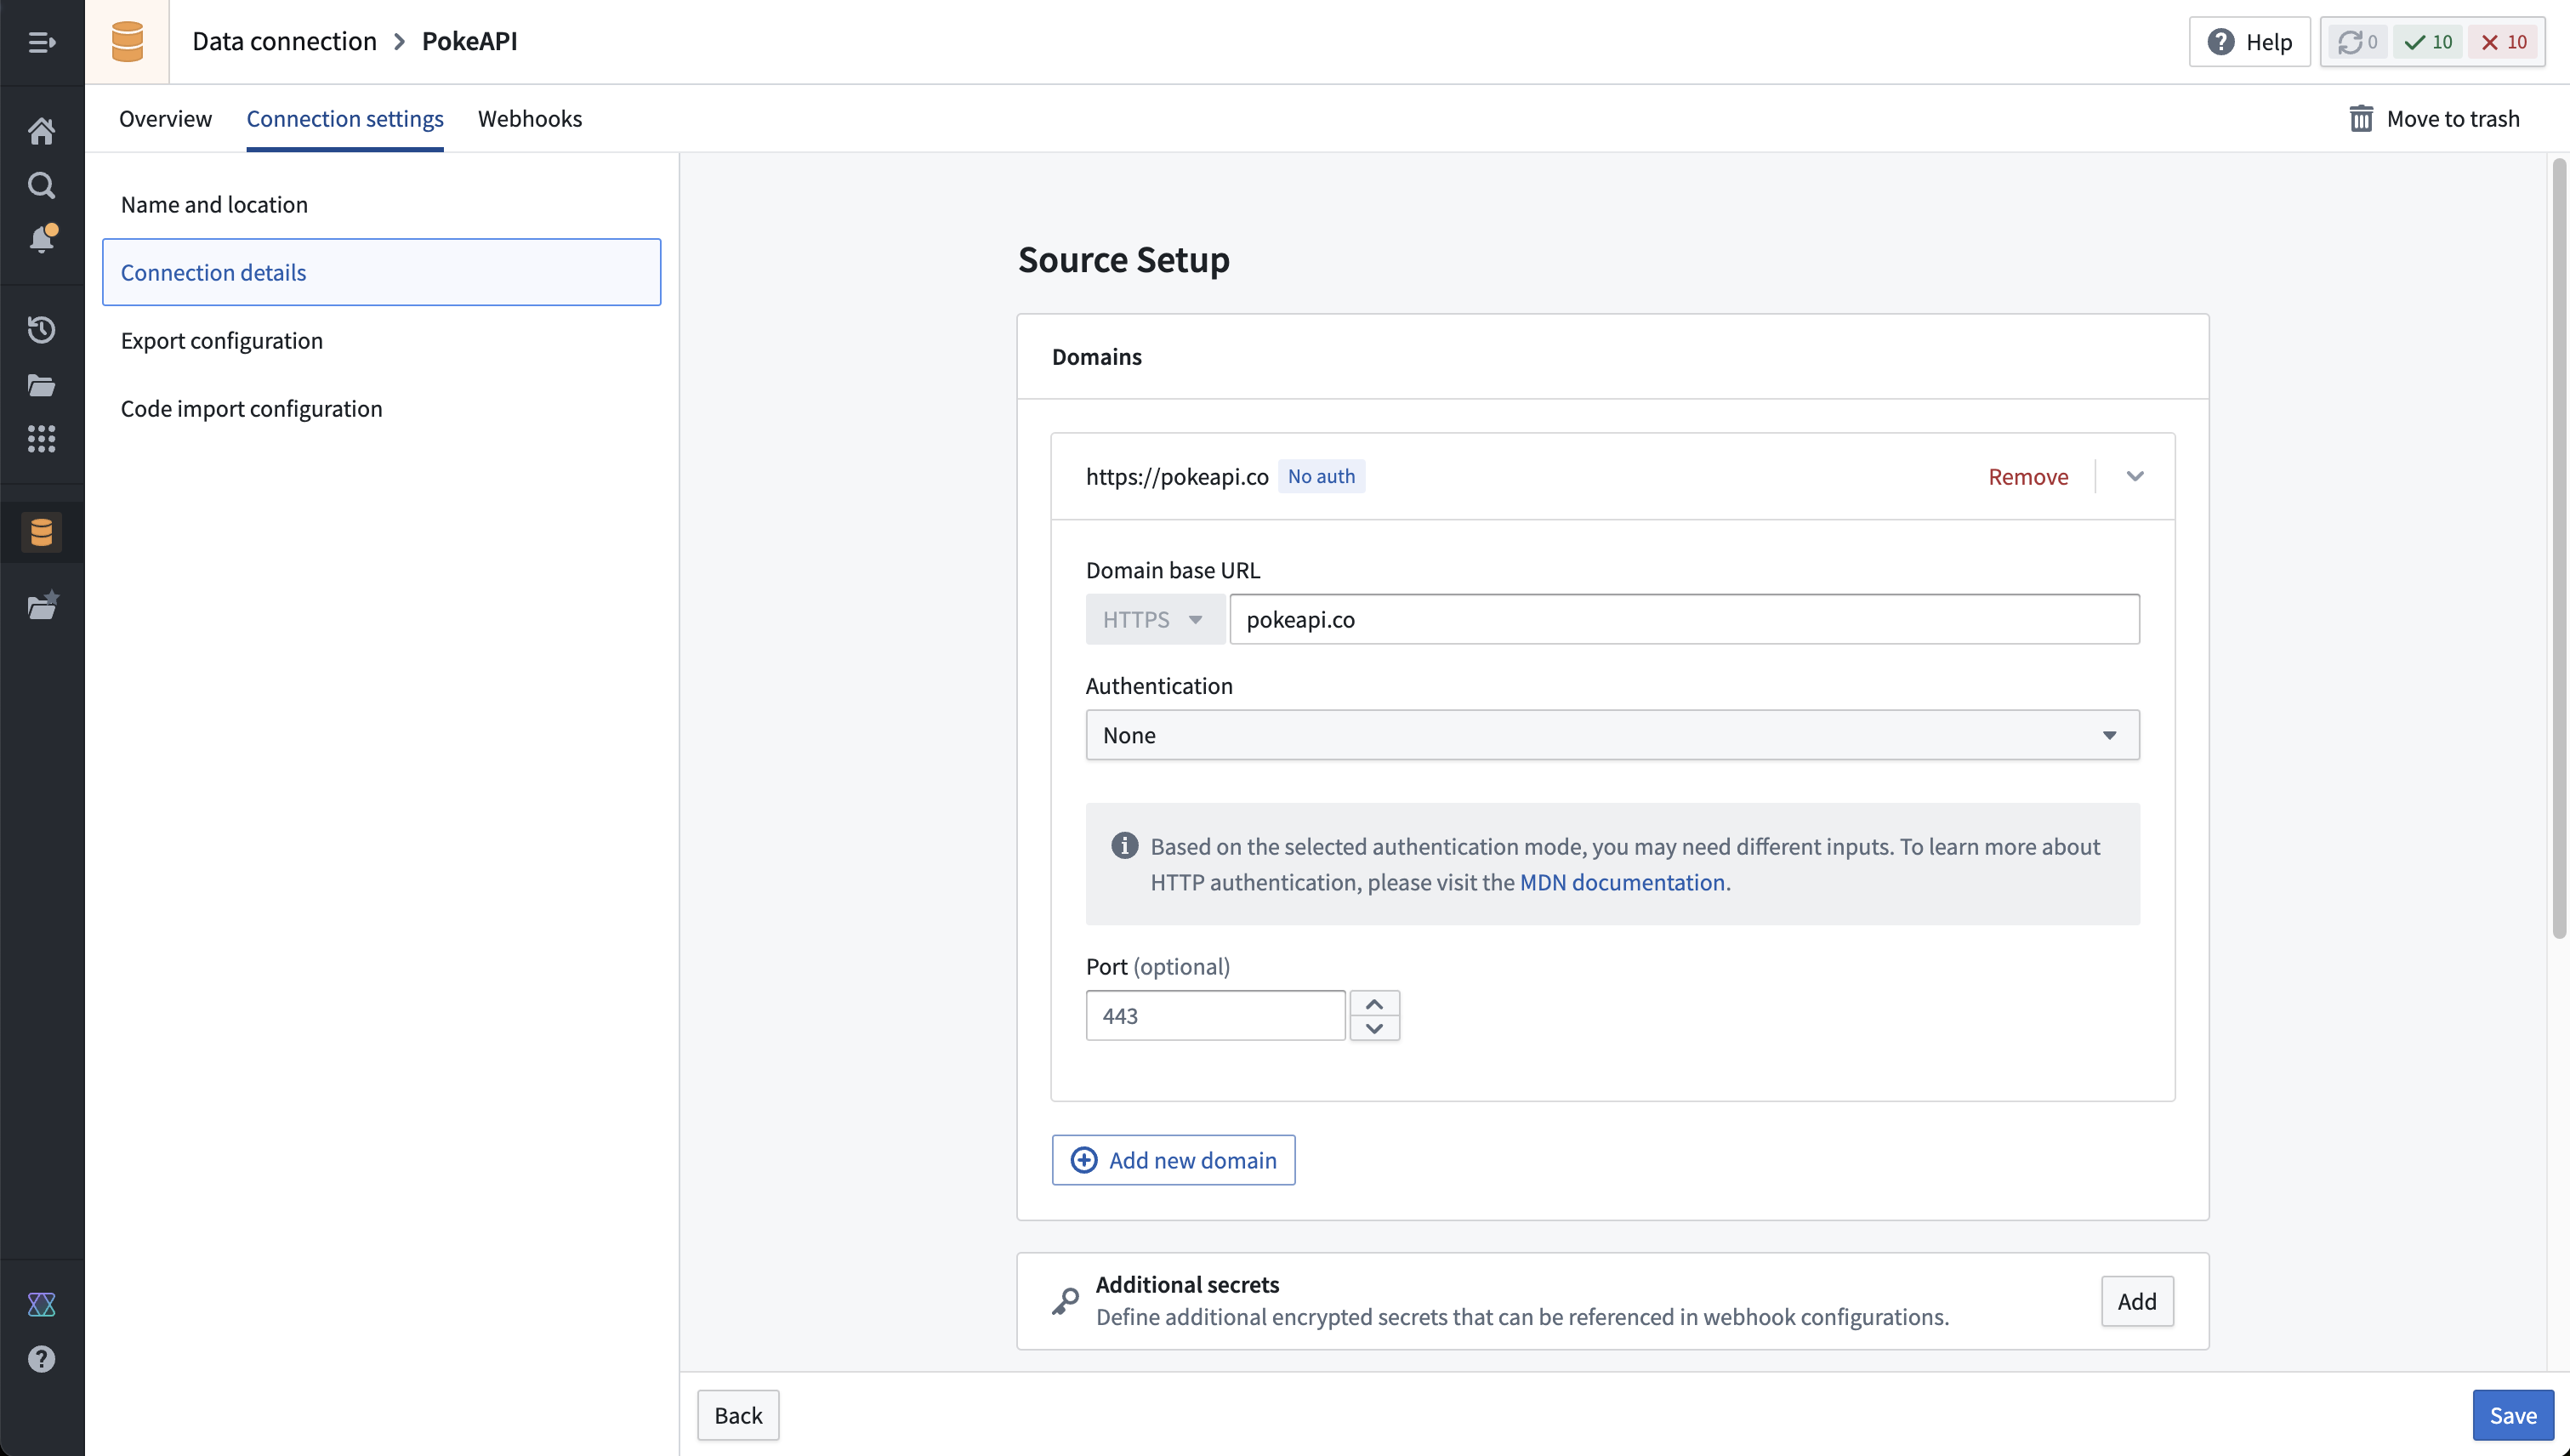Increase the port value with up arrow
The image size is (2570, 1456).
[x=1374, y=1004]
